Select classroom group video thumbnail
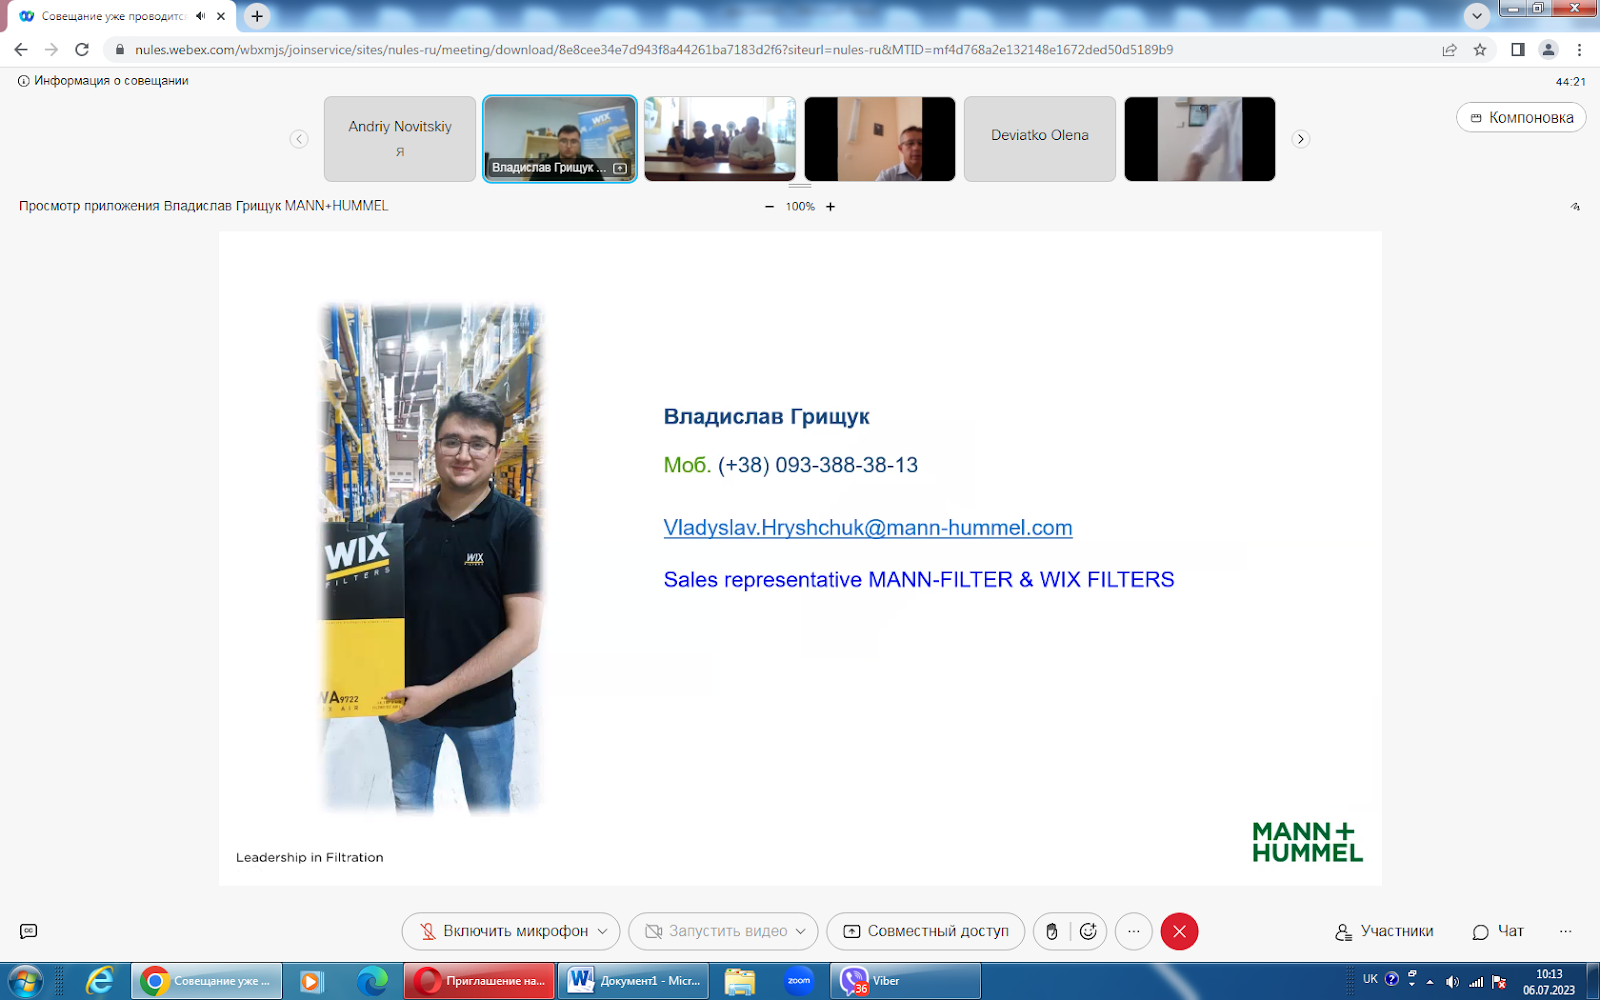This screenshot has height=1000, width=1600. click(720, 139)
